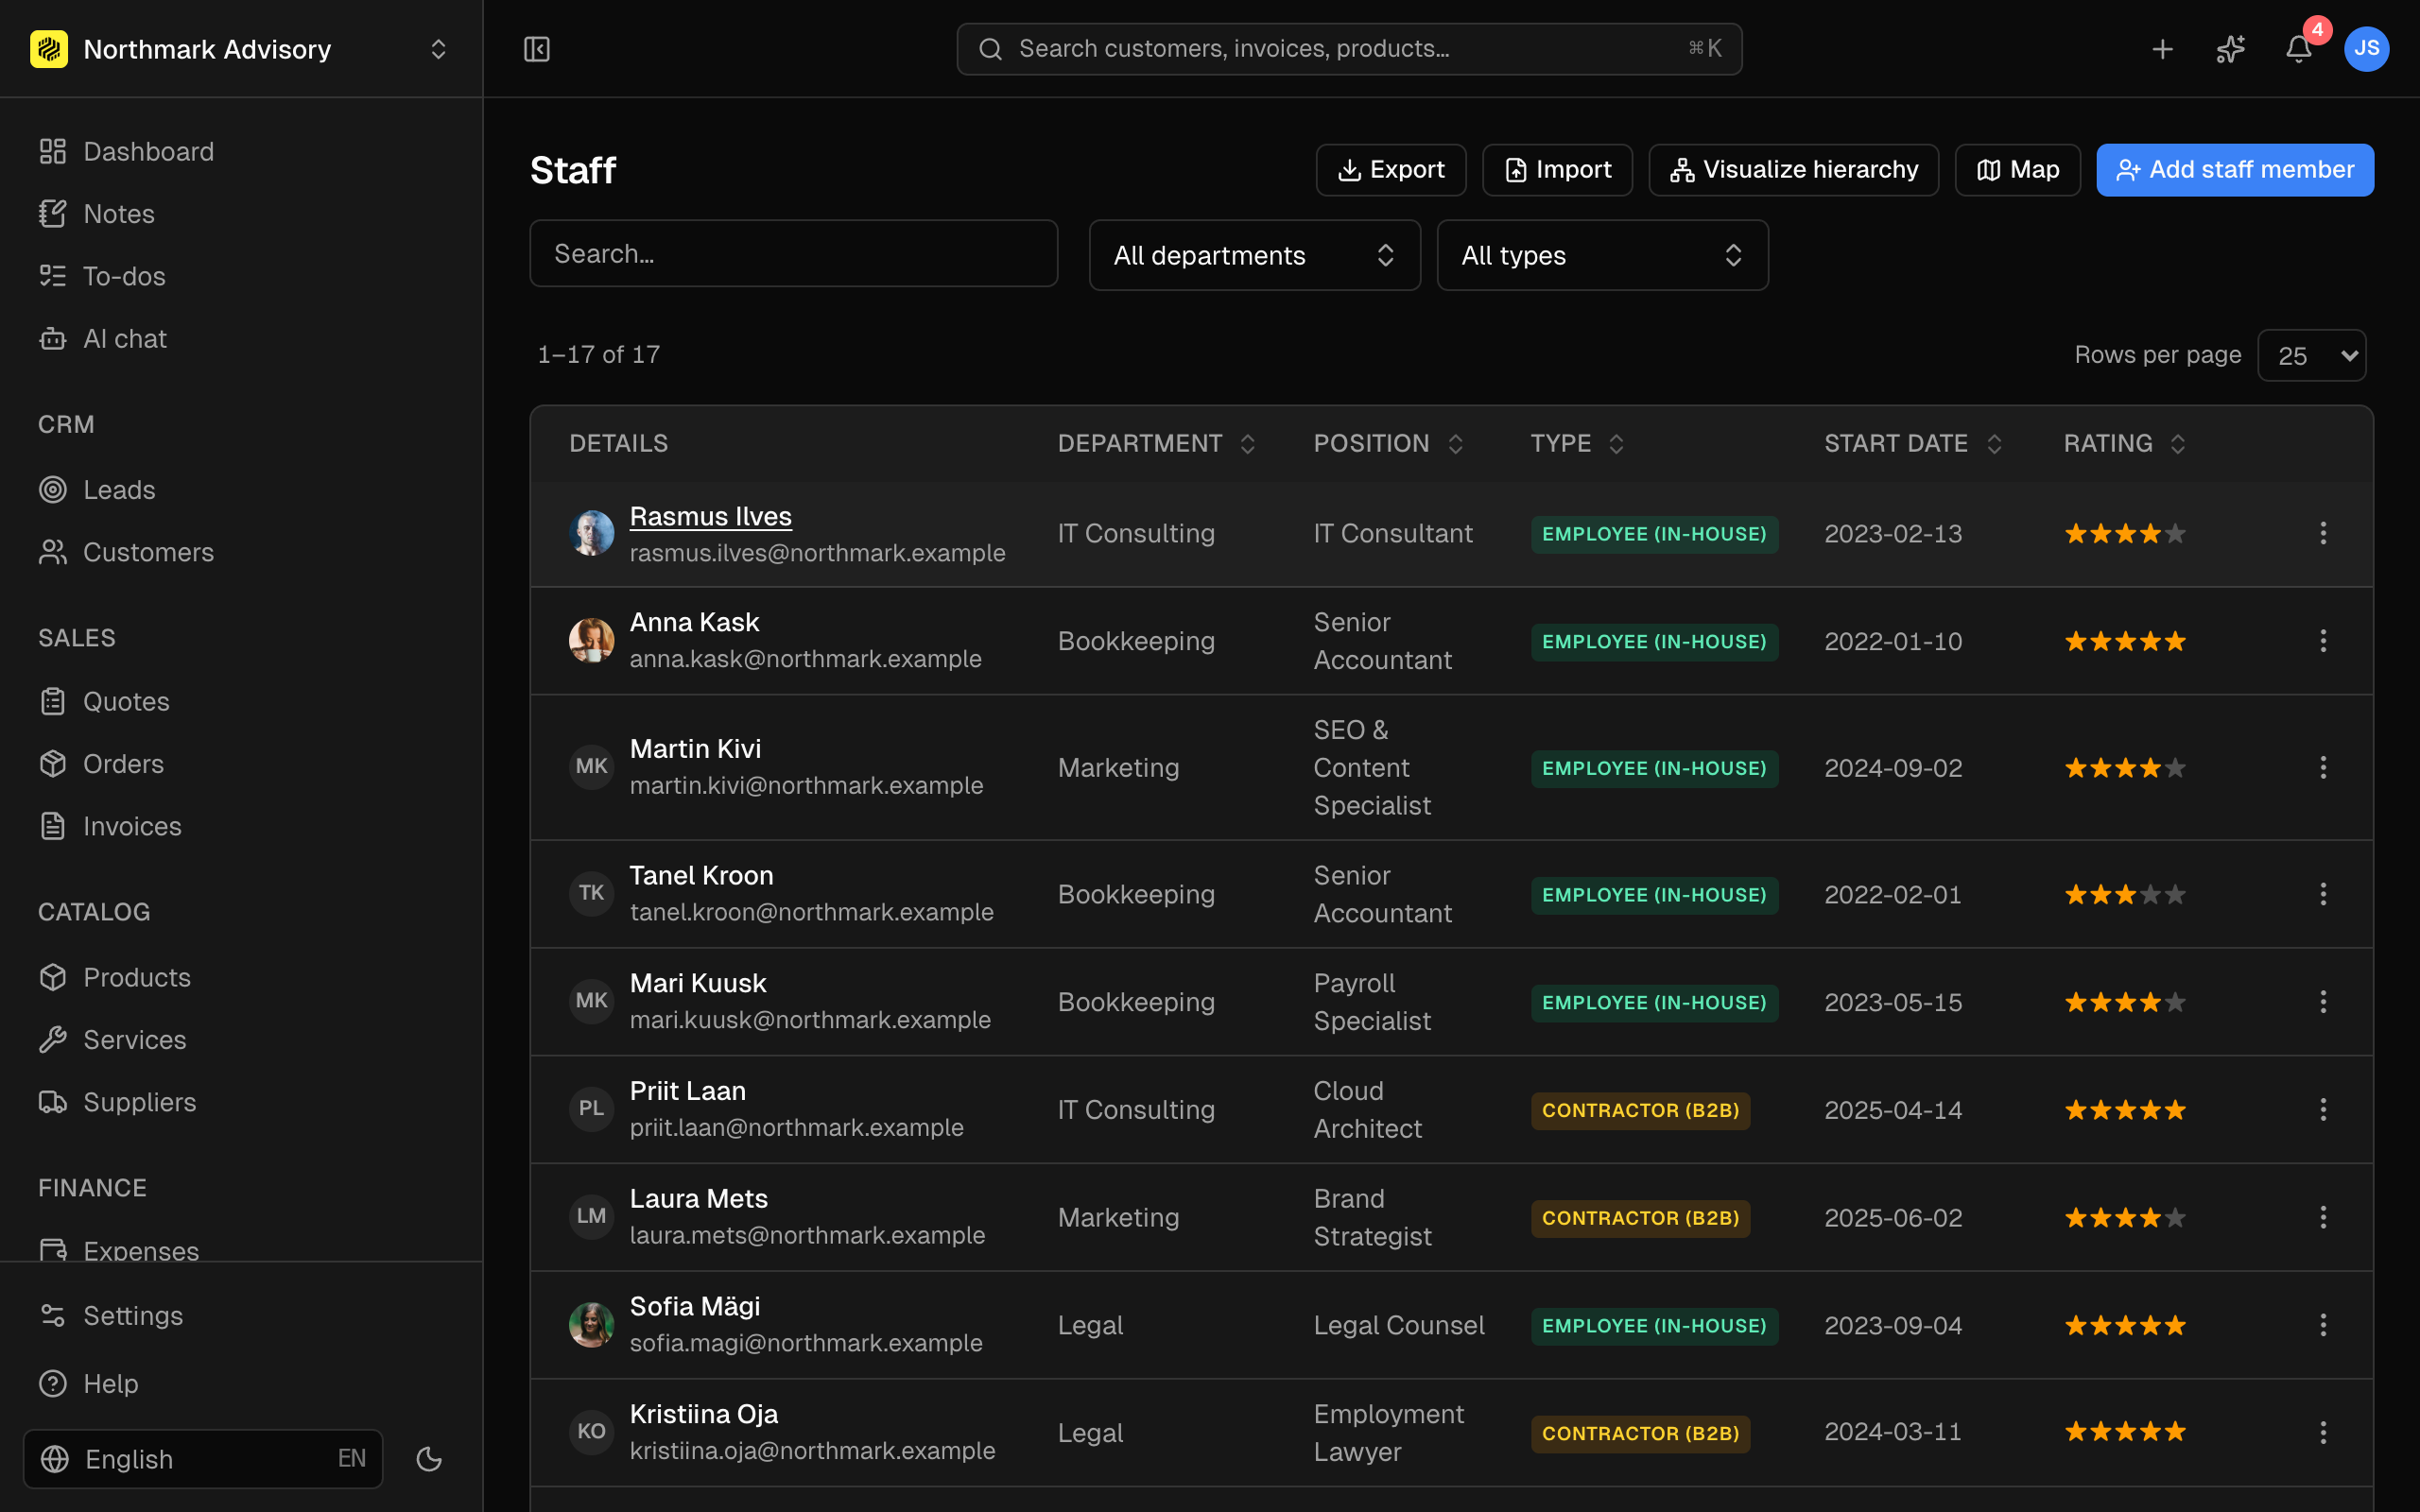Click Tanel Kroon's three-star rating

click(2125, 895)
